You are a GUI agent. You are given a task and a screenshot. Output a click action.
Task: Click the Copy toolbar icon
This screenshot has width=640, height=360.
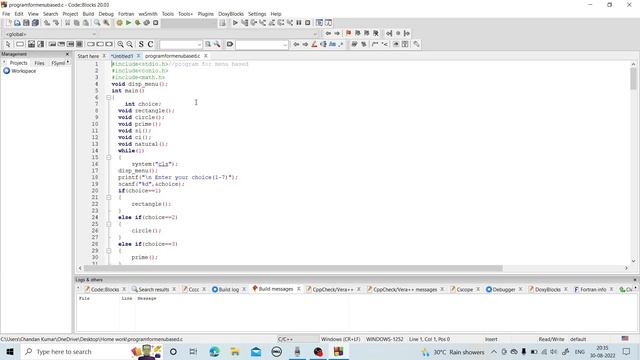[x=76, y=23]
